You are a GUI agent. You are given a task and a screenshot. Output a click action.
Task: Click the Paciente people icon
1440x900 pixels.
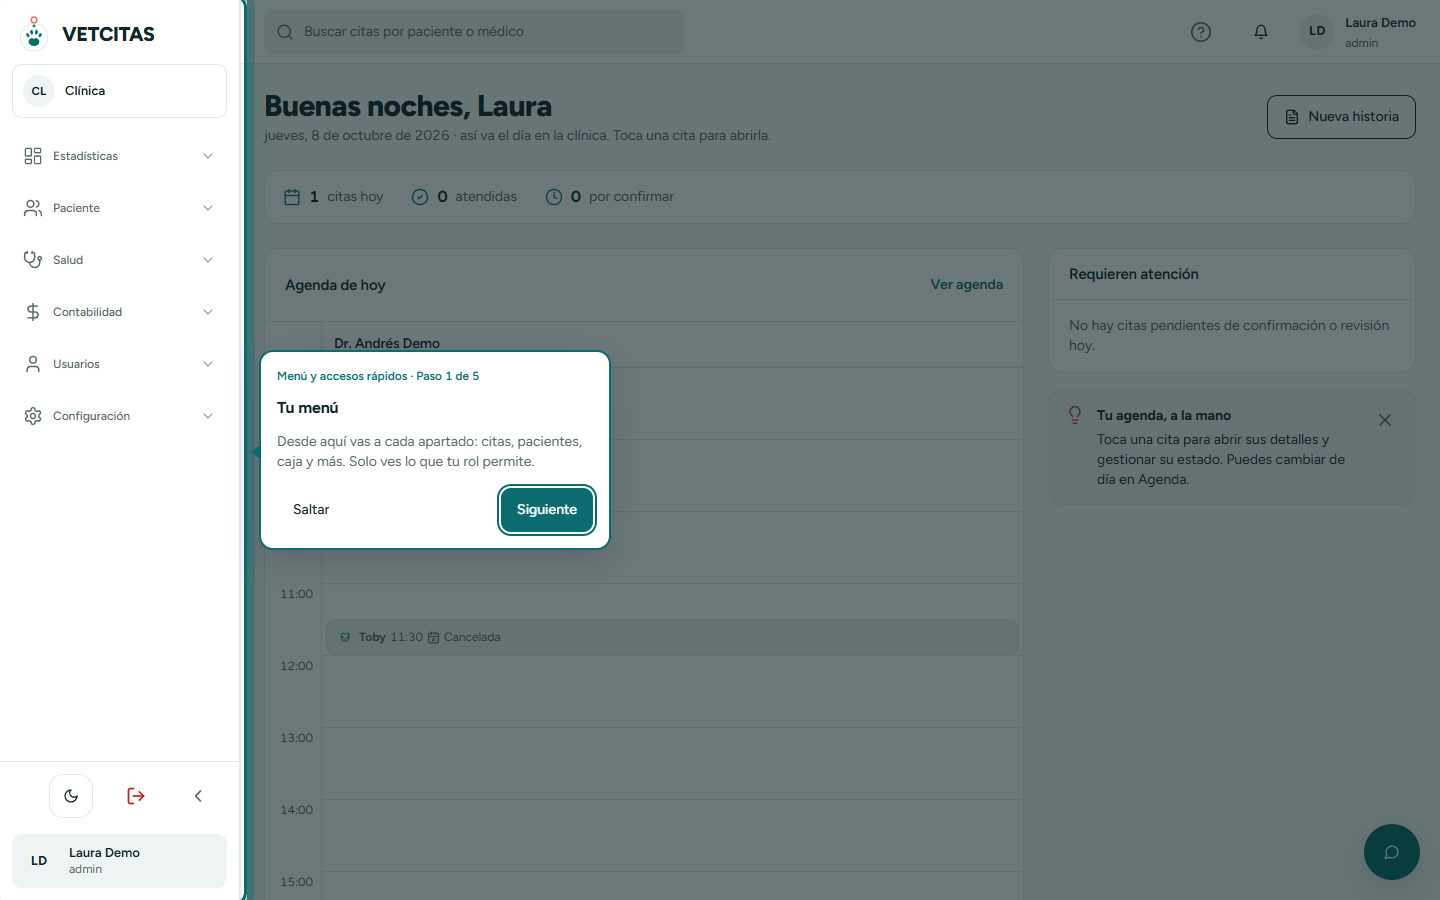[x=33, y=208]
